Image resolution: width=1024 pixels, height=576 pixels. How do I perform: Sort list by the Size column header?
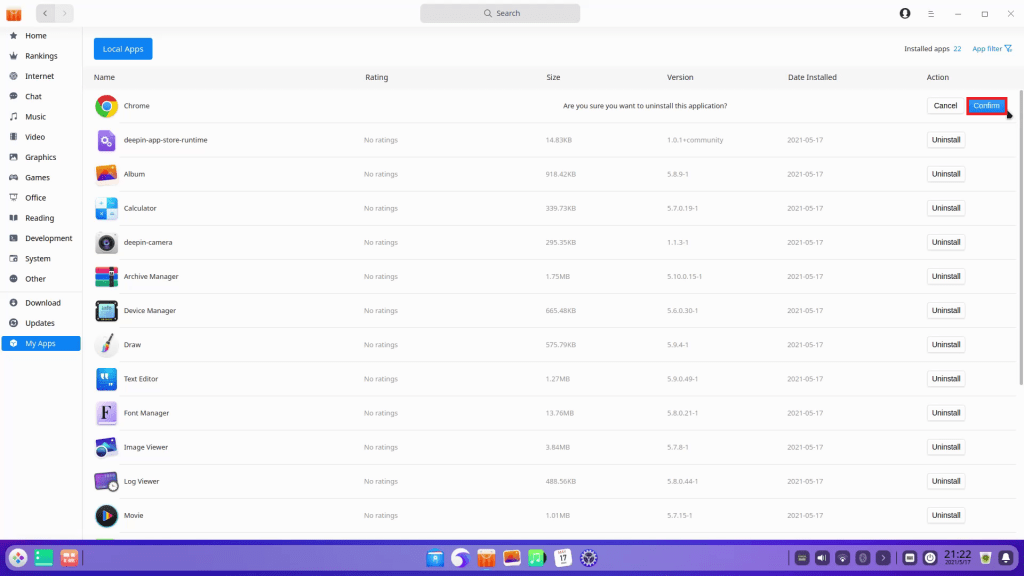click(x=553, y=77)
